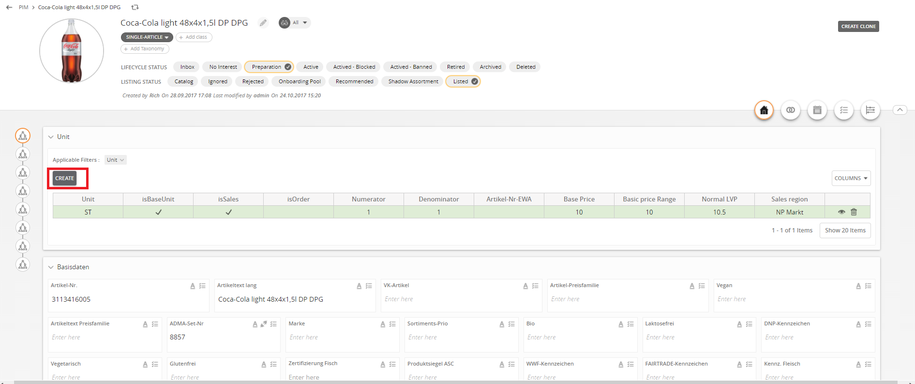Viewport: 915px width, 384px height.
Task: Click the Artikel-Nr. field context icon
Action: (193, 286)
